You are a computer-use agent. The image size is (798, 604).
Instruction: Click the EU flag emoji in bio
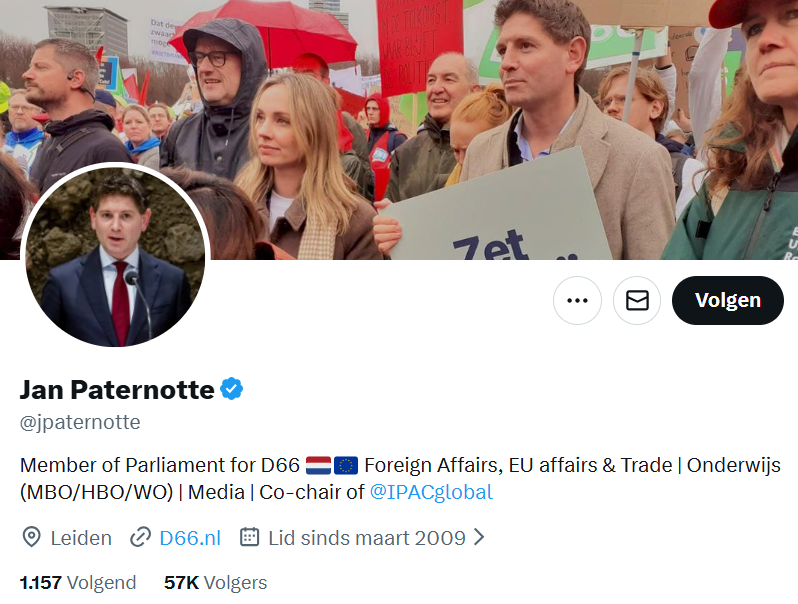(346, 465)
